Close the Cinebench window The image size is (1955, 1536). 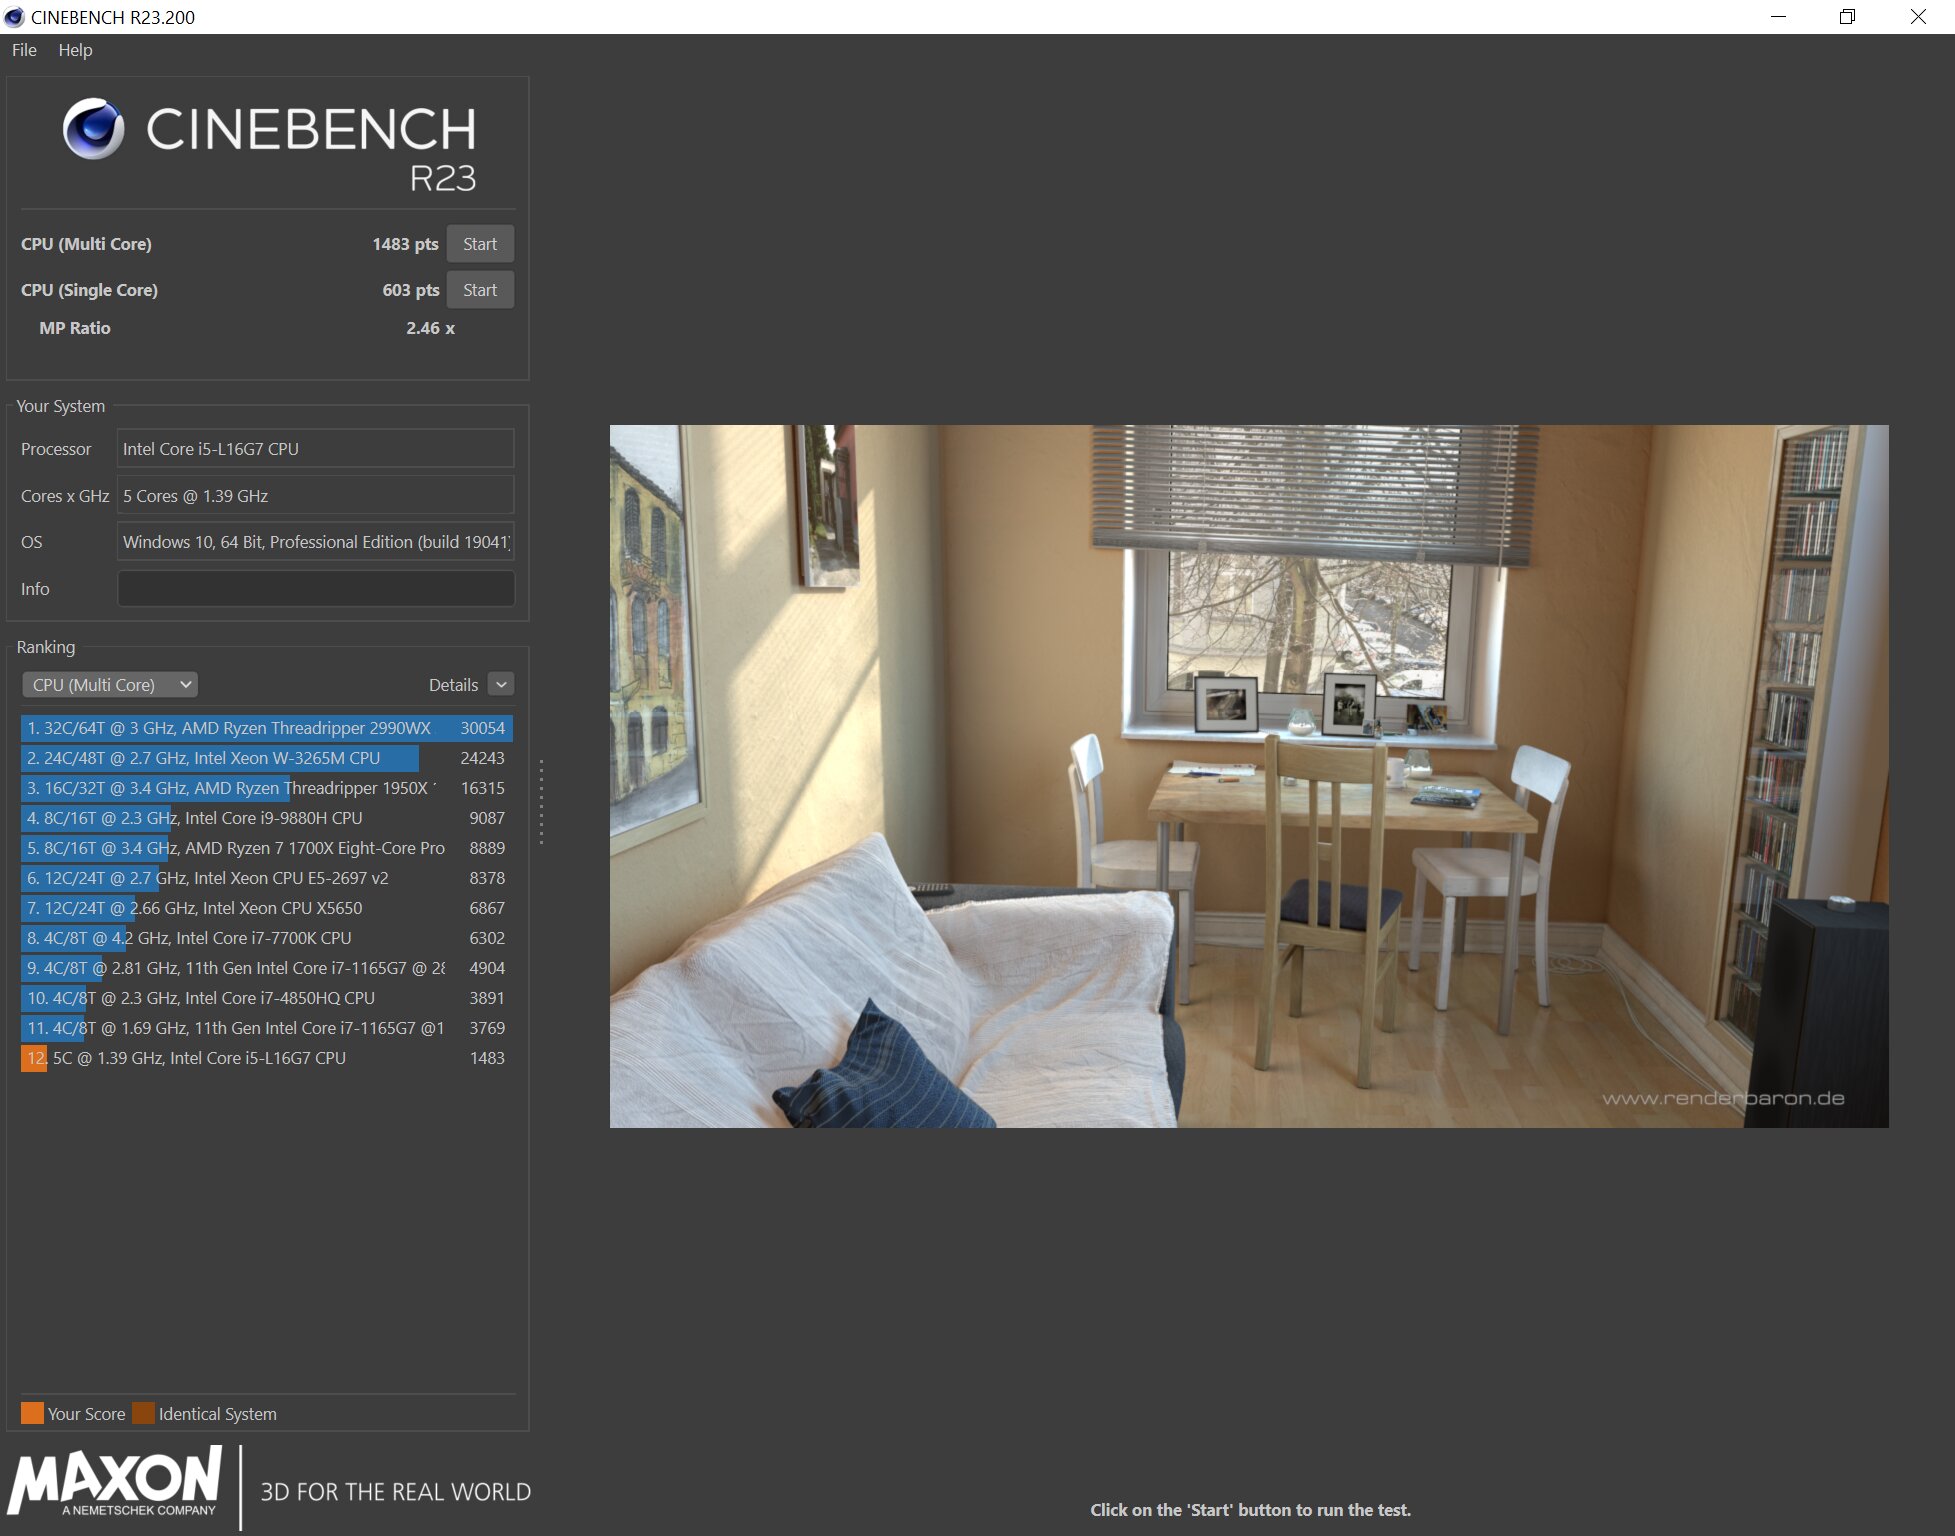tap(1918, 17)
